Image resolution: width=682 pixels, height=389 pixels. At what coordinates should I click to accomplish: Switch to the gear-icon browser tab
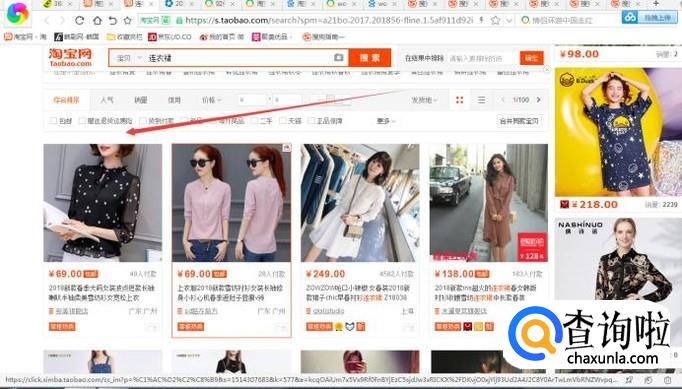(x=180, y=4)
